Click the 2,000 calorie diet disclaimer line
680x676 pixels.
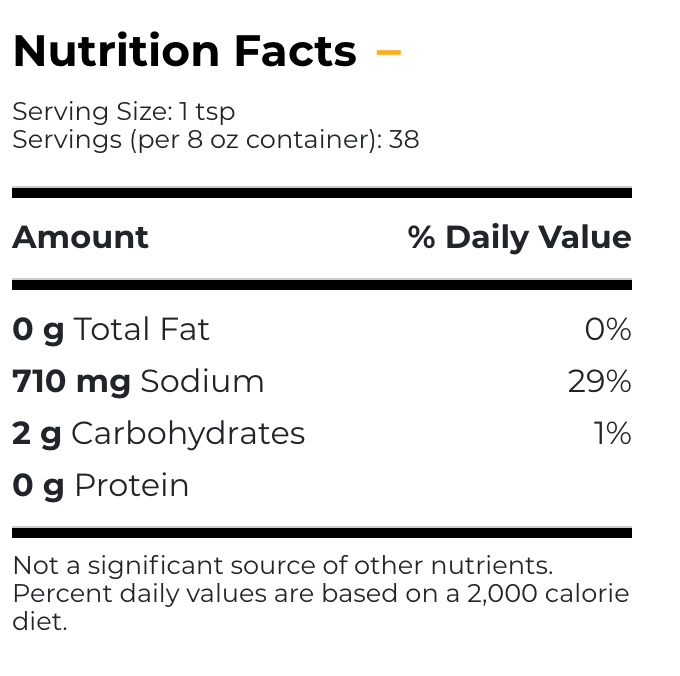(x=321, y=607)
